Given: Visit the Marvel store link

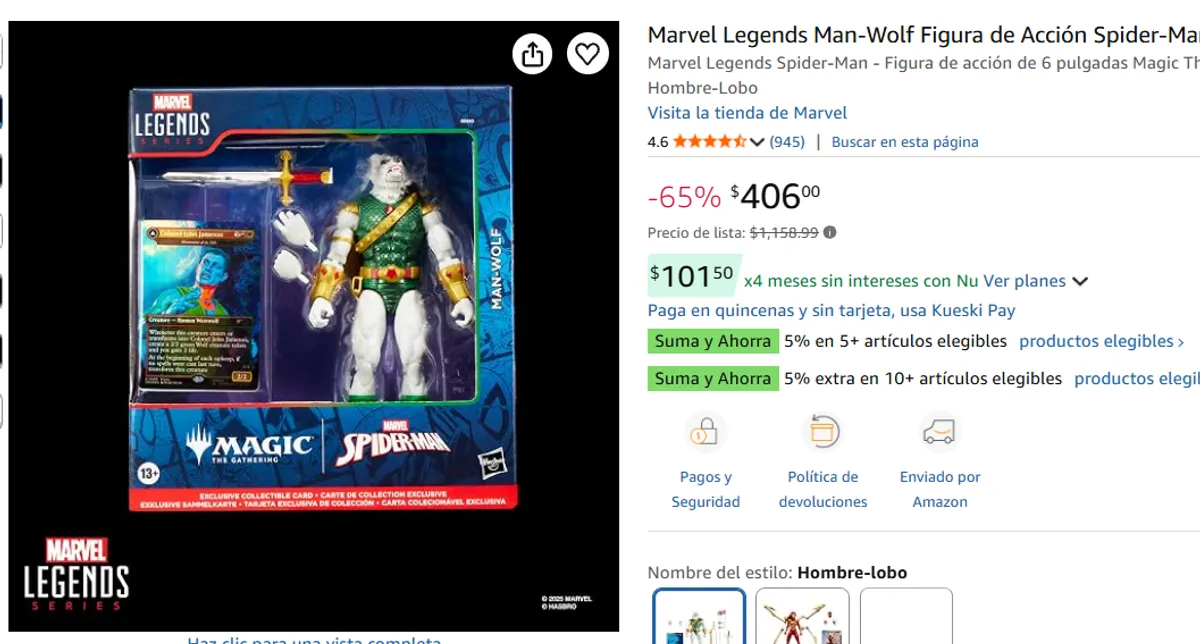Looking at the screenshot, I should pos(747,113).
